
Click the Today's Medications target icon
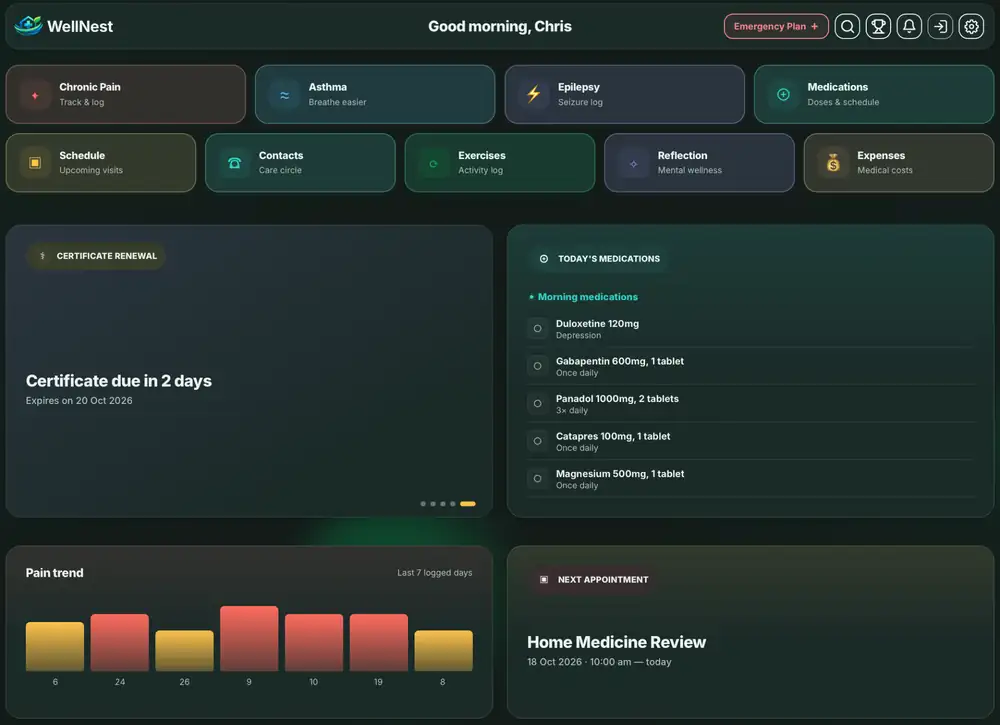[x=544, y=259]
